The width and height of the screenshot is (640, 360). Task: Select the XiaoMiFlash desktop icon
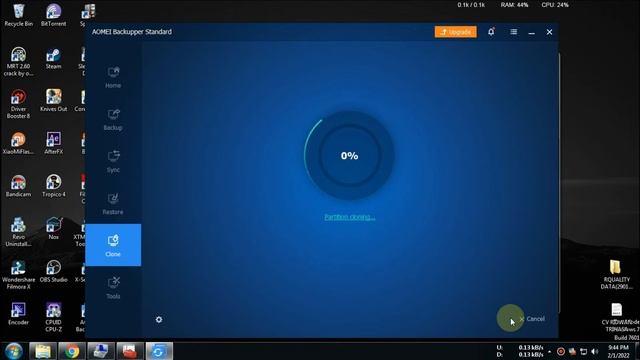point(18,143)
